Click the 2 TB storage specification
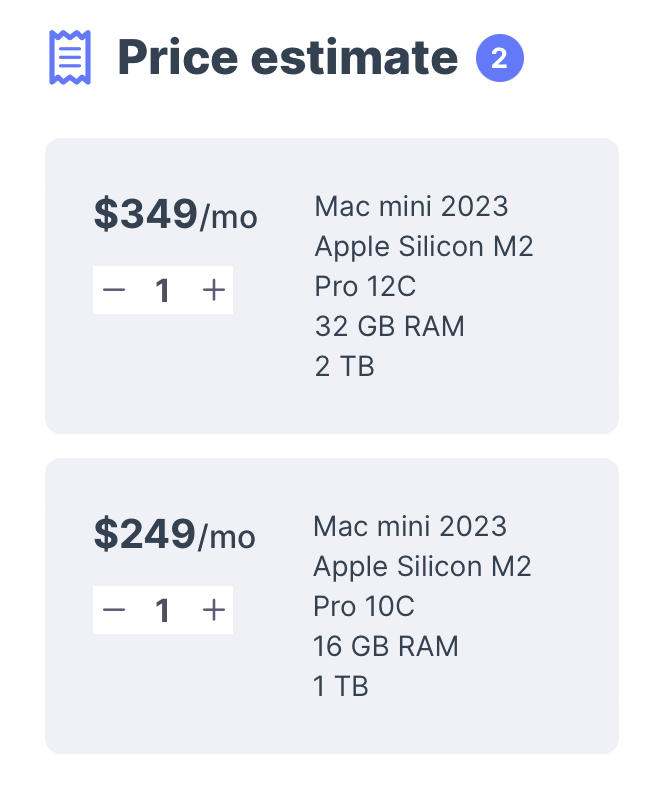The image size is (672, 800). click(x=344, y=366)
